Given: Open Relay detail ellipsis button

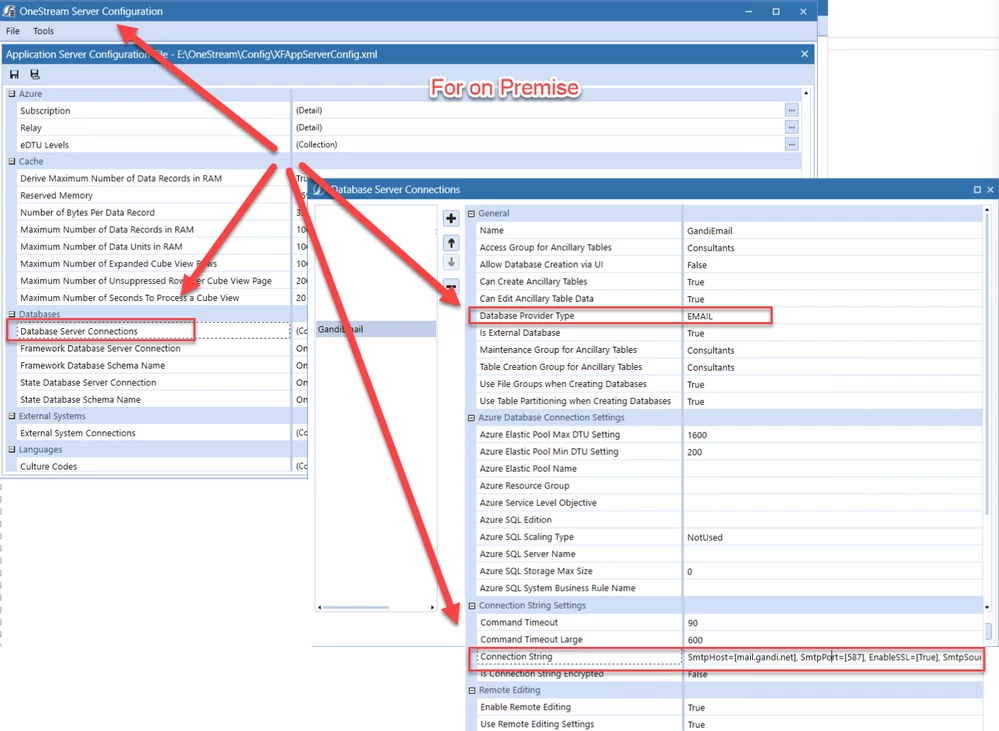Looking at the screenshot, I should click(791, 127).
